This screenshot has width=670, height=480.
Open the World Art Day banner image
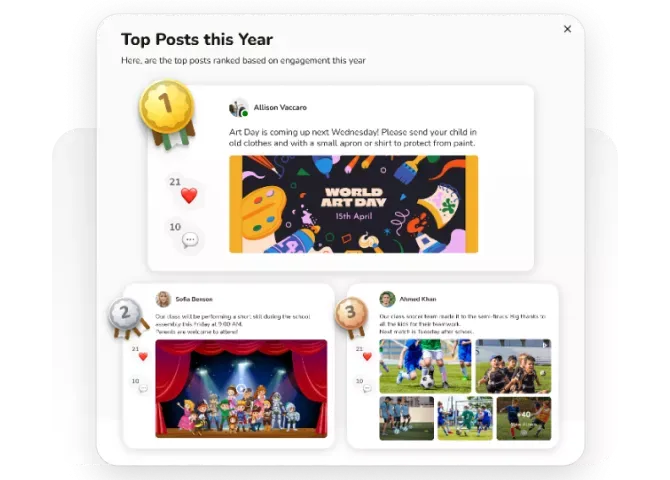[x=353, y=204]
